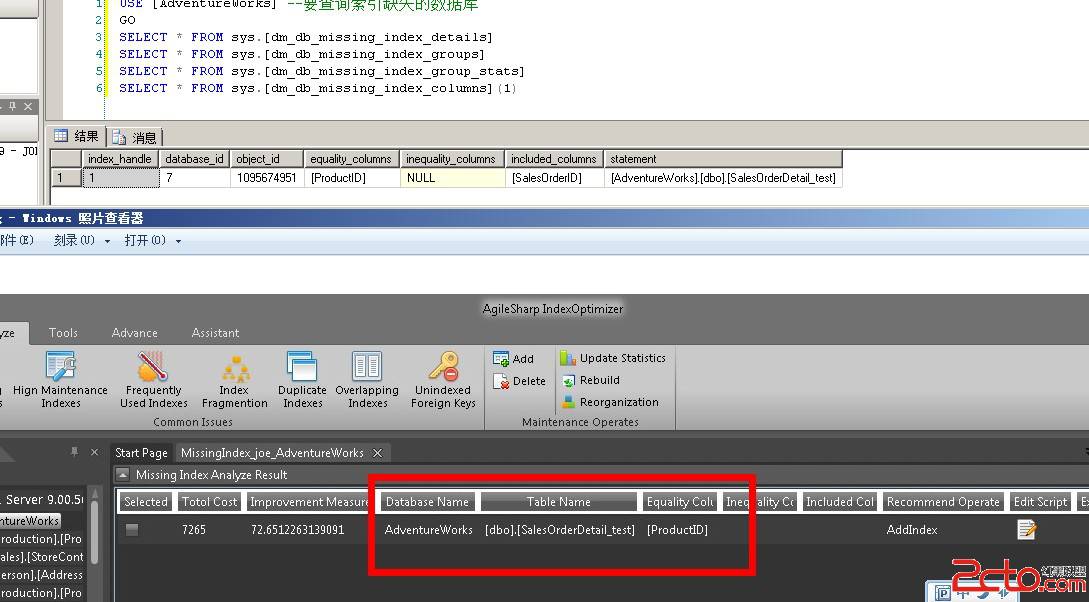Sort by the Table Name column header
This screenshot has height=602, width=1089.
[556, 501]
